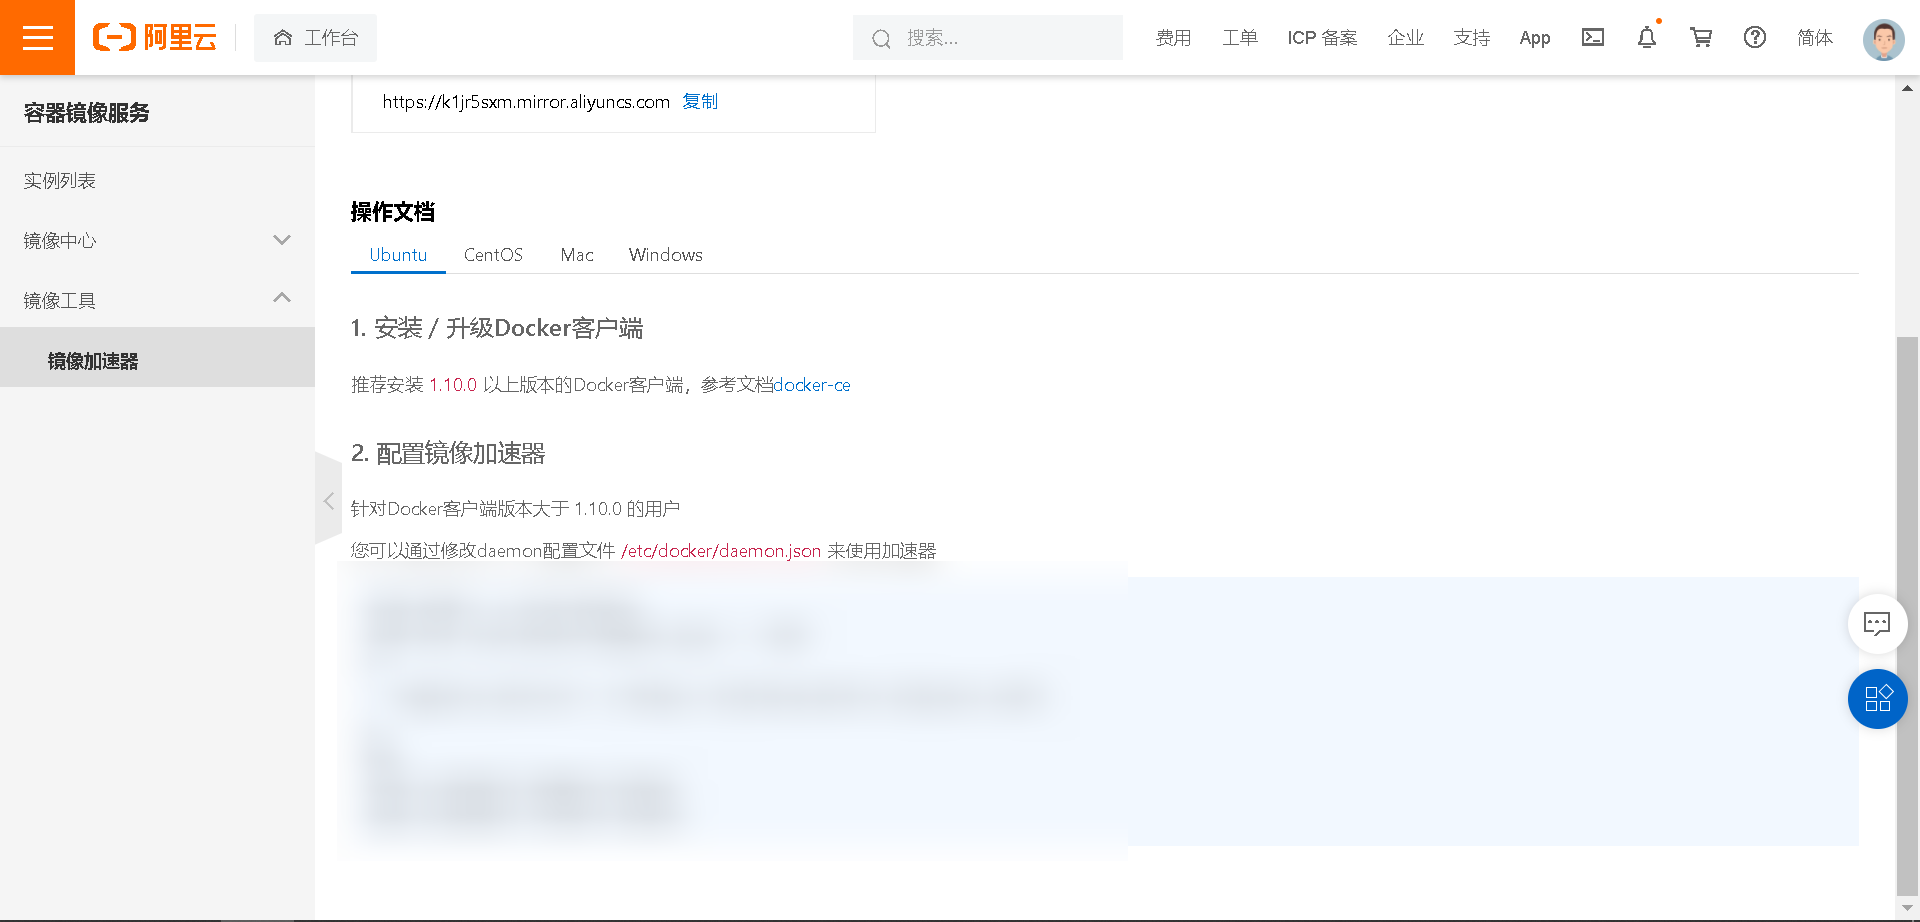This screenshot has height=922, width=1920.
Task: Focus the 搜索 search field
Action: click(x=988, y=38)
